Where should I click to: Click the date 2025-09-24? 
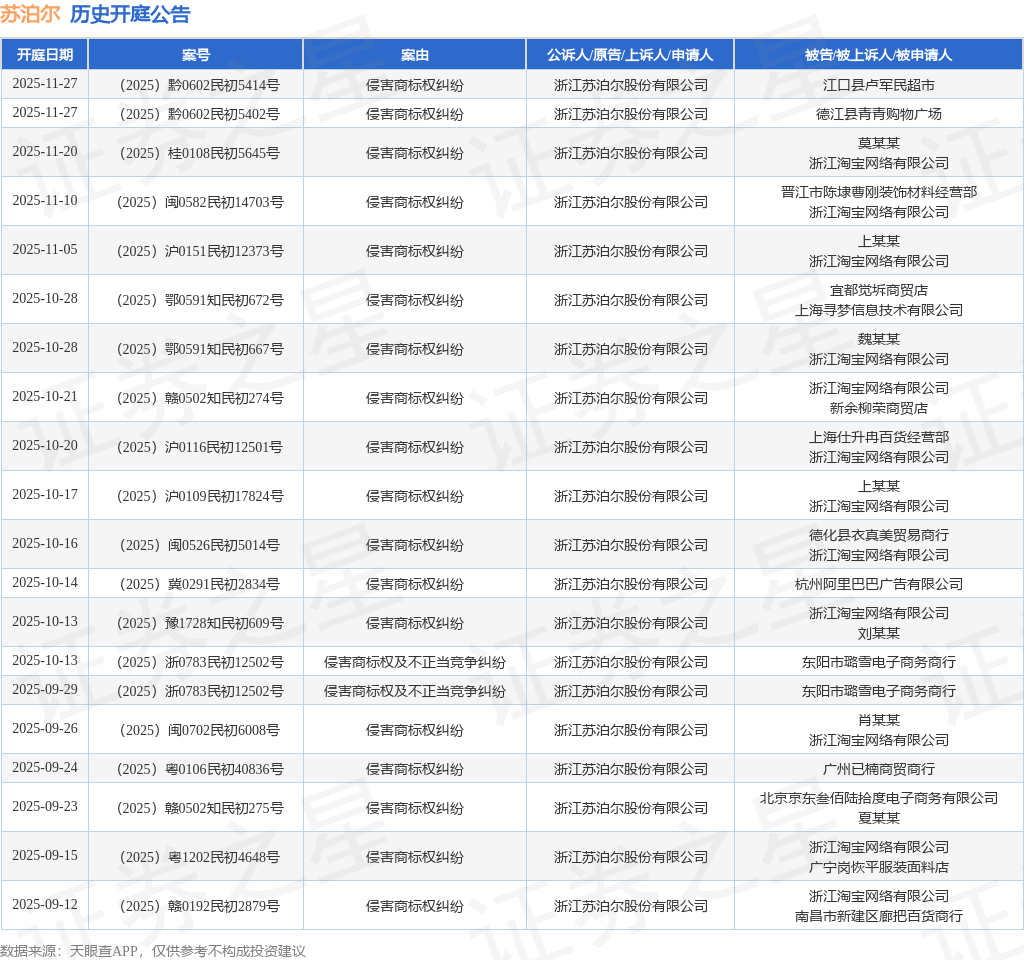point(44,767)
